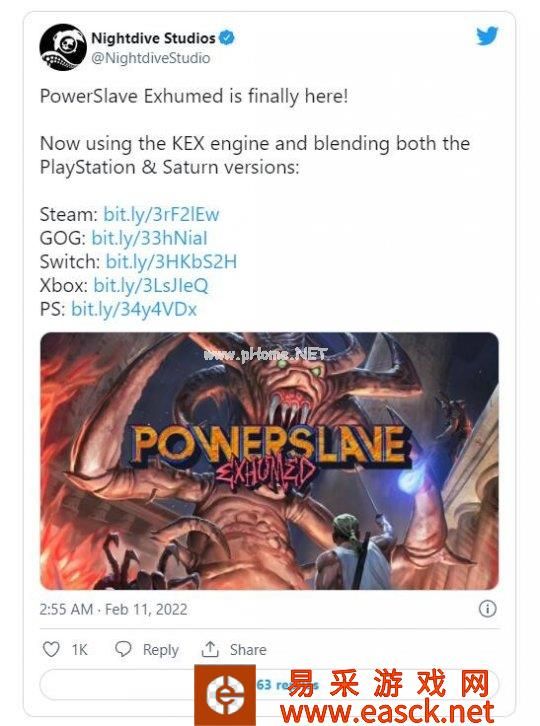Click the orange easck site logo
This screenshot has height=726, width=540.
pos(225,695)
